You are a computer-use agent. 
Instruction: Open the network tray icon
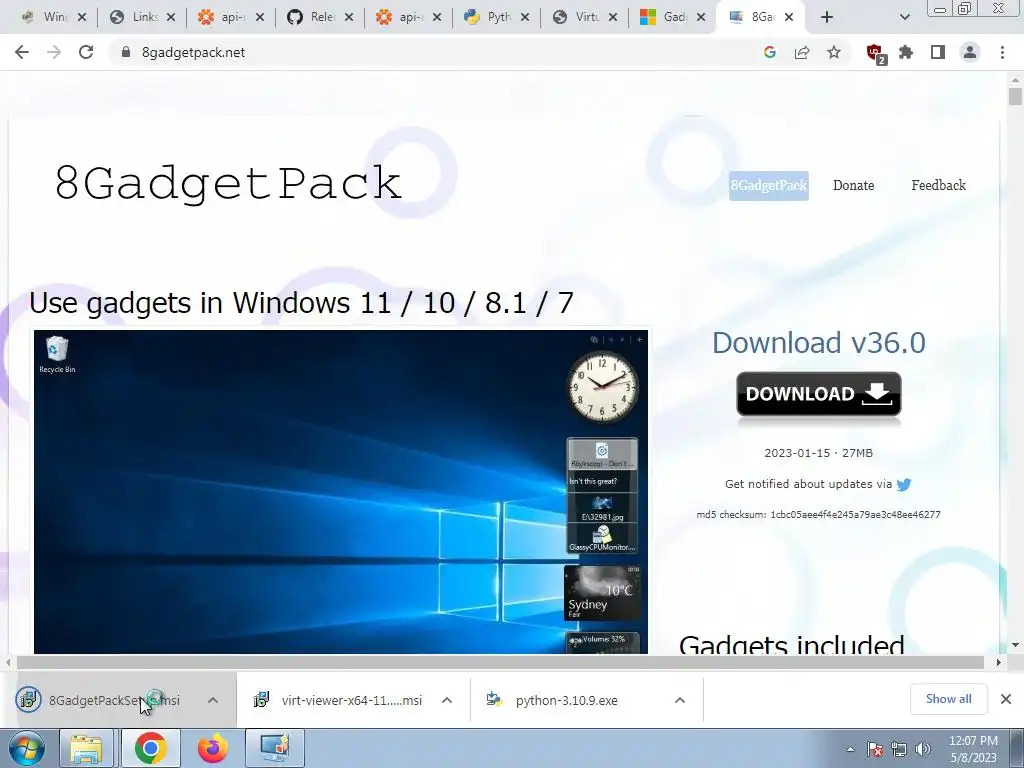[899, 749]
